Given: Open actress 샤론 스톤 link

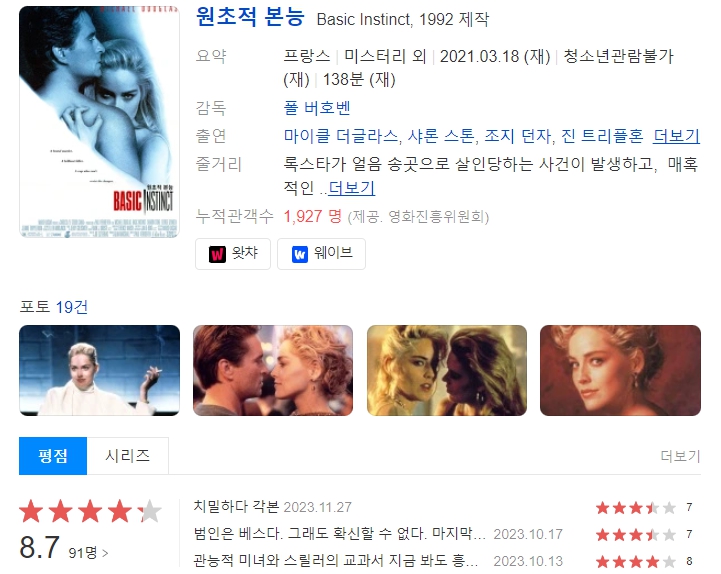Looking at the screenshot, I should pos(441,136).
